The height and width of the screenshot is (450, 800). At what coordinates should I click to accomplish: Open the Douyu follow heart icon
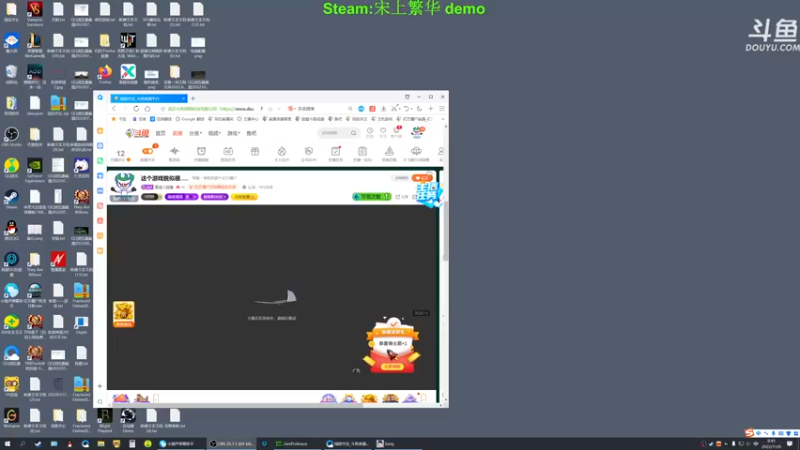pos(383,132)
